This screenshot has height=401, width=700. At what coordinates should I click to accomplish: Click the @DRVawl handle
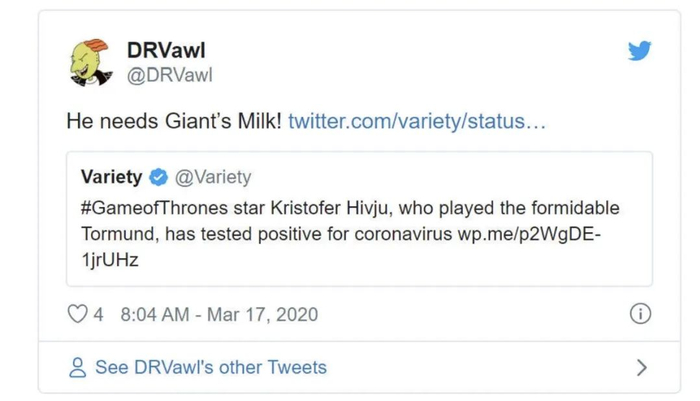[169, 75]
